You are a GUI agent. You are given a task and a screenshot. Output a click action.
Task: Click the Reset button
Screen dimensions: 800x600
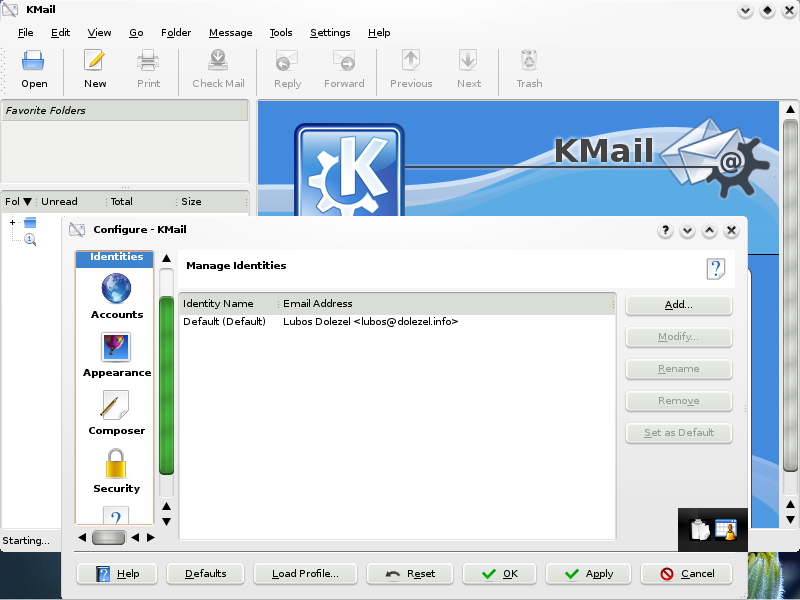click(410, 574)
